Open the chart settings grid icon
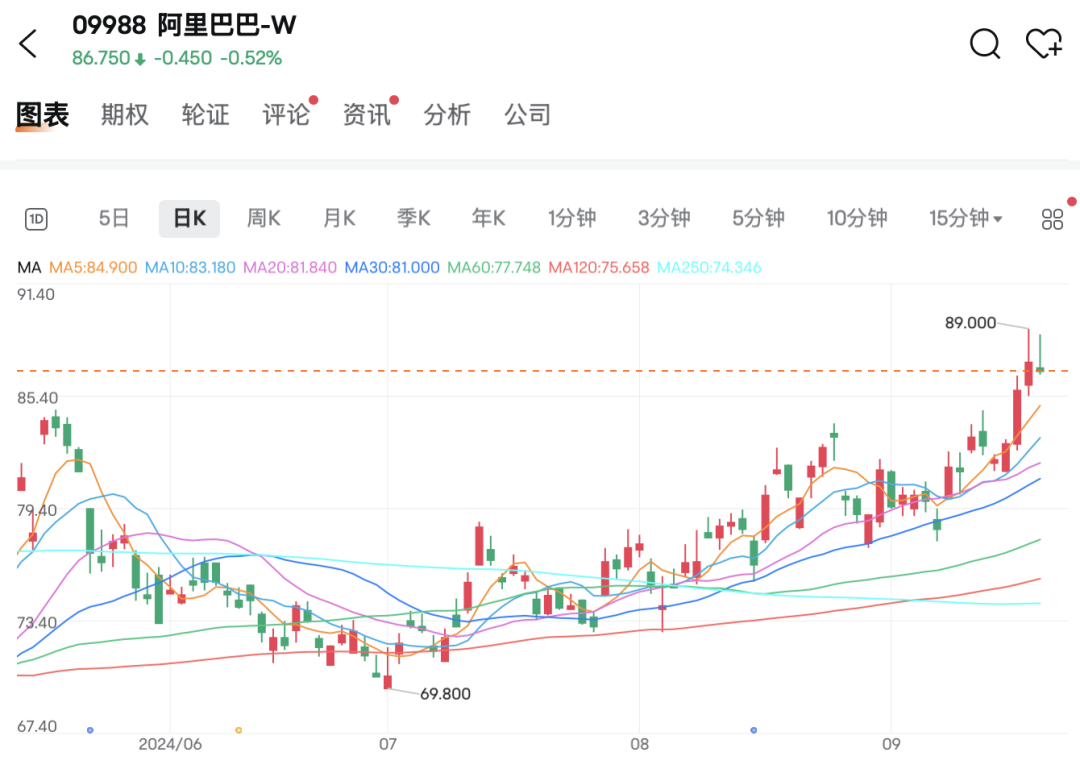The image size is (1080, 769). tap(1052, 219)
